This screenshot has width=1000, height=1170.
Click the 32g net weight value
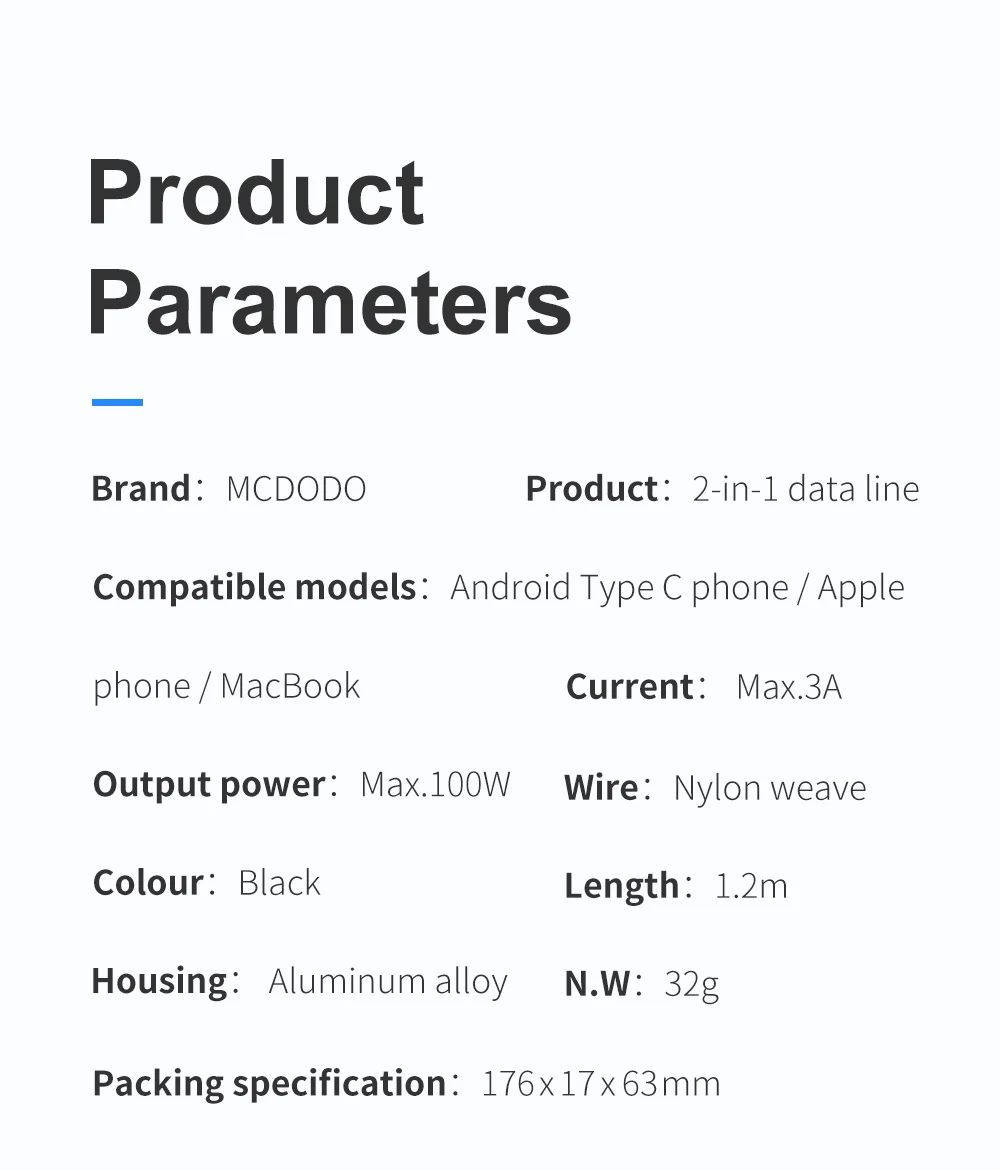691,985
